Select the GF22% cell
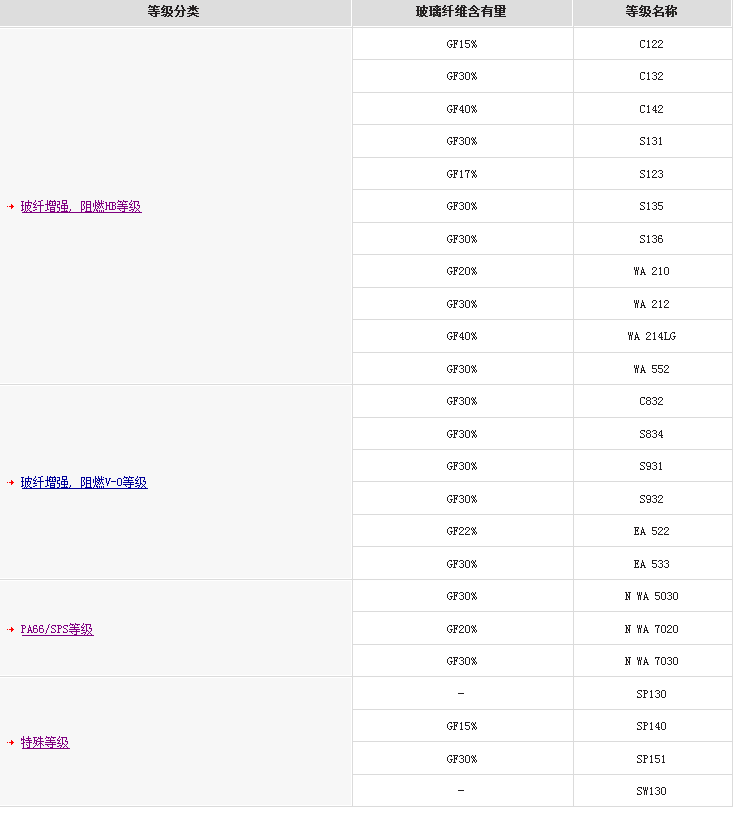 click(x=461, y=532)
